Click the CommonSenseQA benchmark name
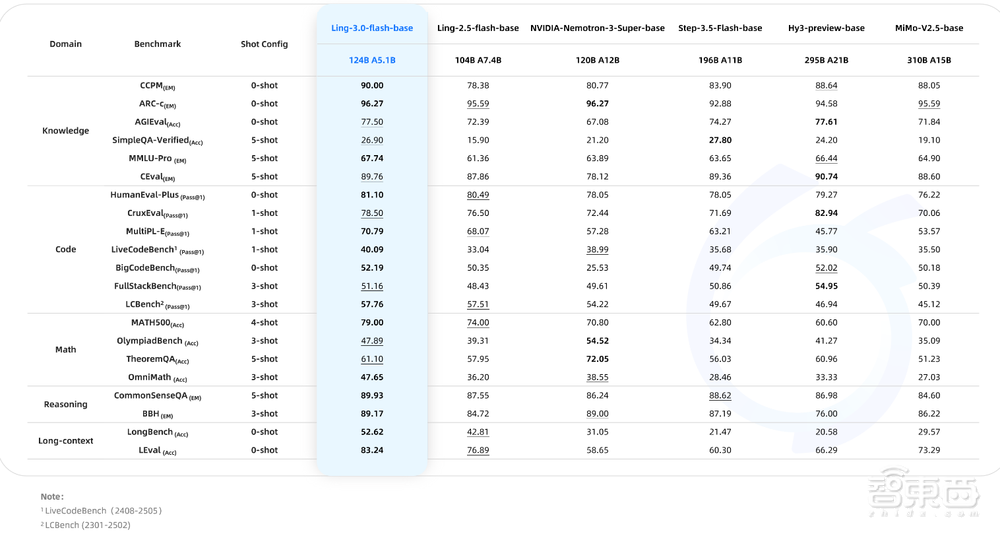Image resolution: width=1000 pixels, height=536 pixels. (x=158, y=396)
